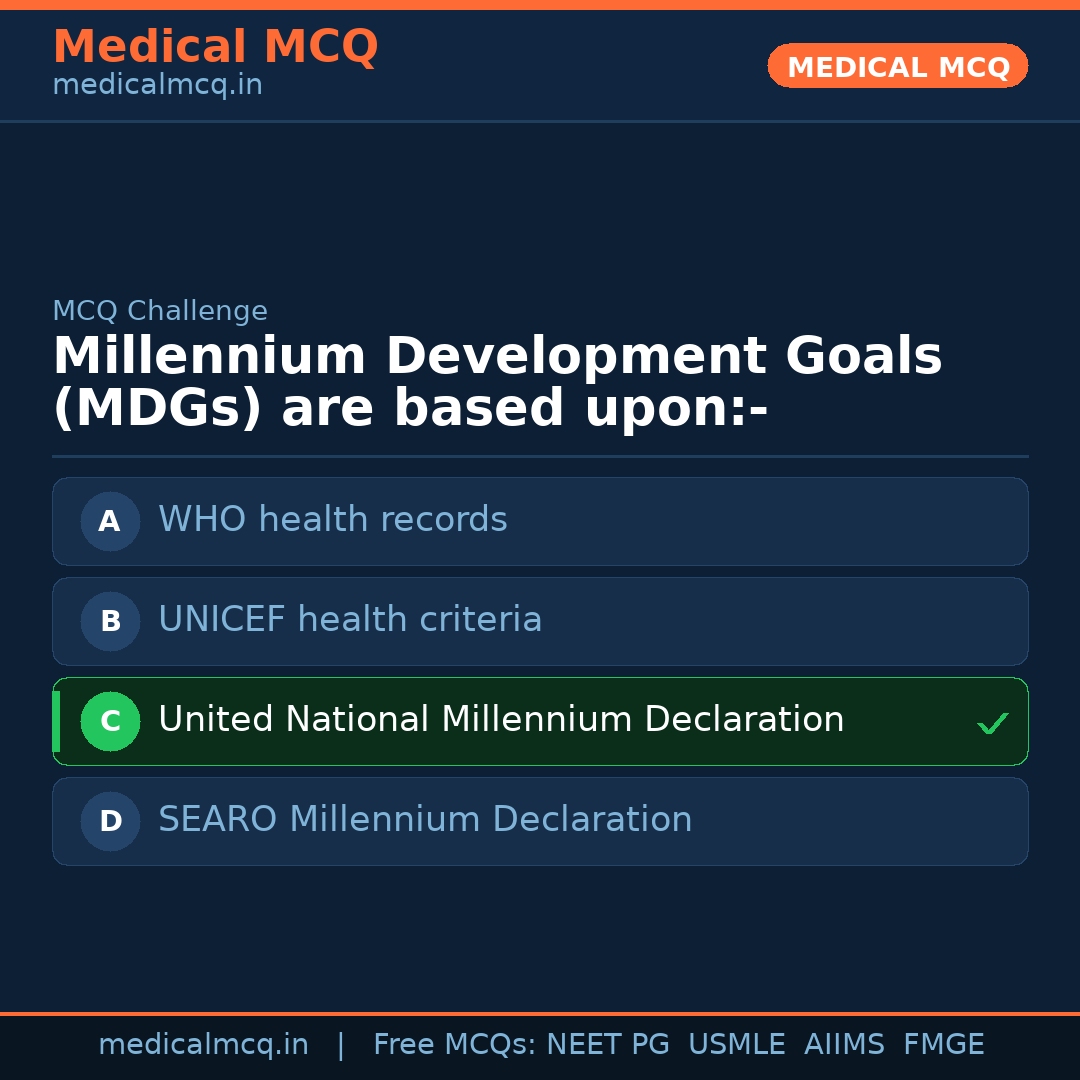This screenshot has height=1080, width=1080.
Task: Pick SEARO Millennium Declaration option
Action: (x=425, y=820)
